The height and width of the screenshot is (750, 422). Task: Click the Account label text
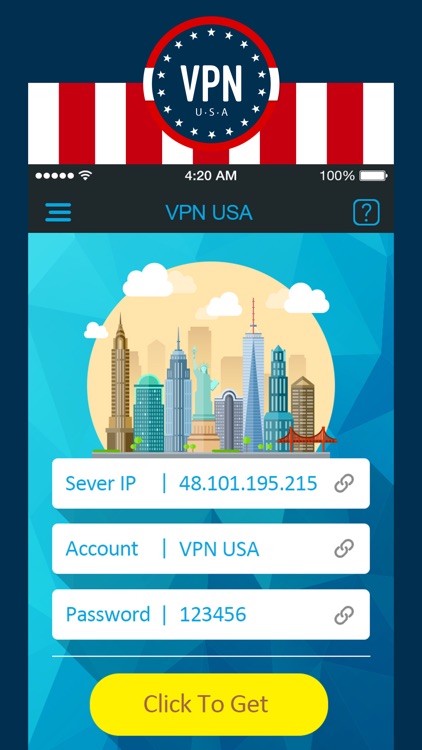(102, 549)
